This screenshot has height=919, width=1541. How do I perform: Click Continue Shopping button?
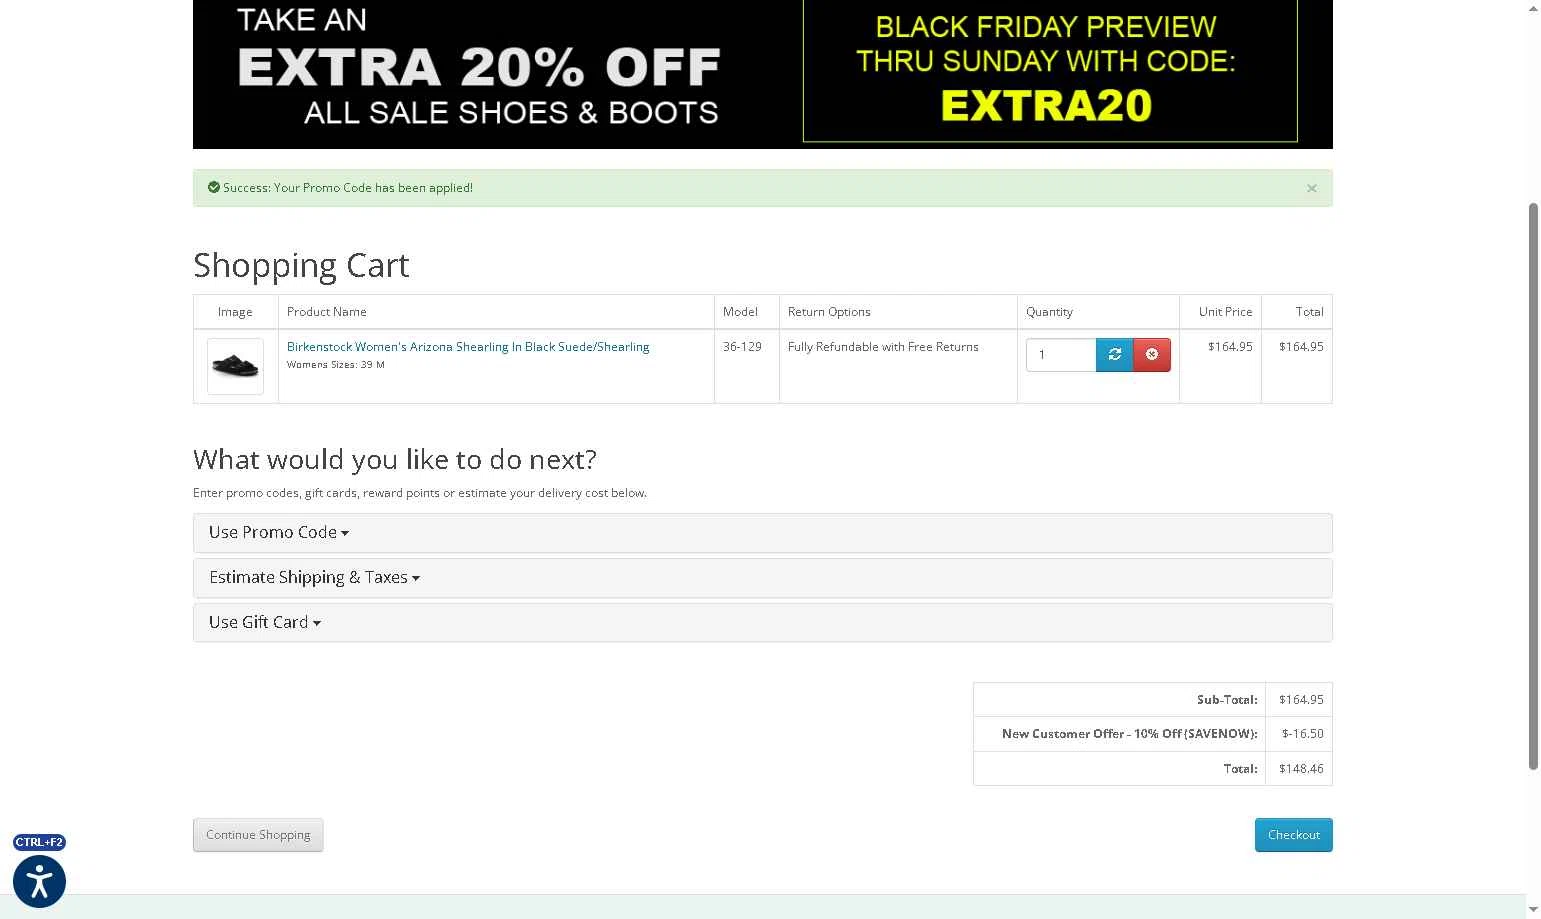coord(258,835)
